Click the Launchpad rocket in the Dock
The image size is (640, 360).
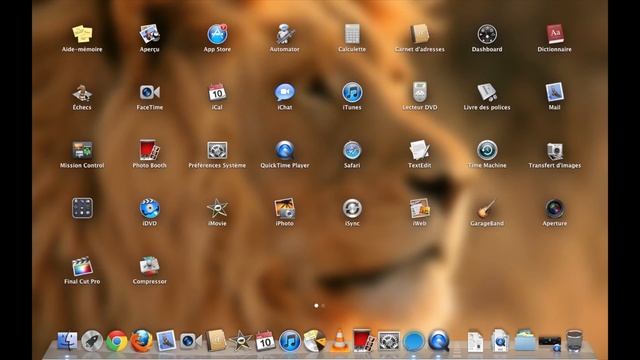[92, 341]
